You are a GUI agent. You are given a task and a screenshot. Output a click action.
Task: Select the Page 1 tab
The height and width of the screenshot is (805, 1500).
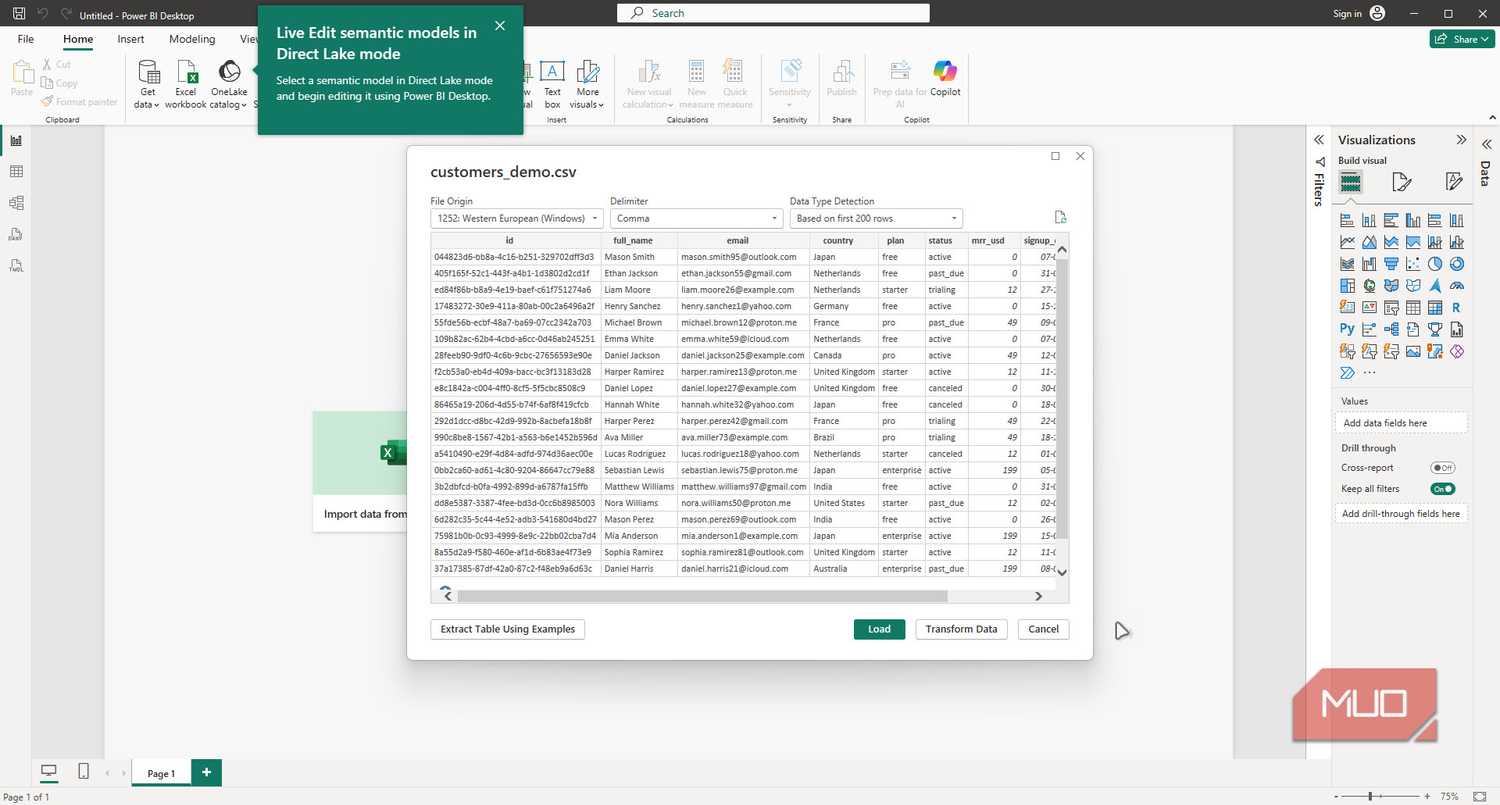pyautogui.click(x=161, y=773)
